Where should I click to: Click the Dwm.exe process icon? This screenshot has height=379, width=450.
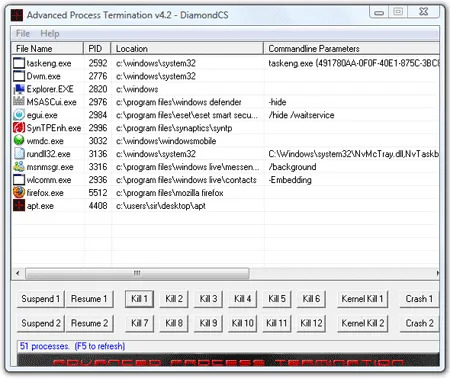coord(19,76)
